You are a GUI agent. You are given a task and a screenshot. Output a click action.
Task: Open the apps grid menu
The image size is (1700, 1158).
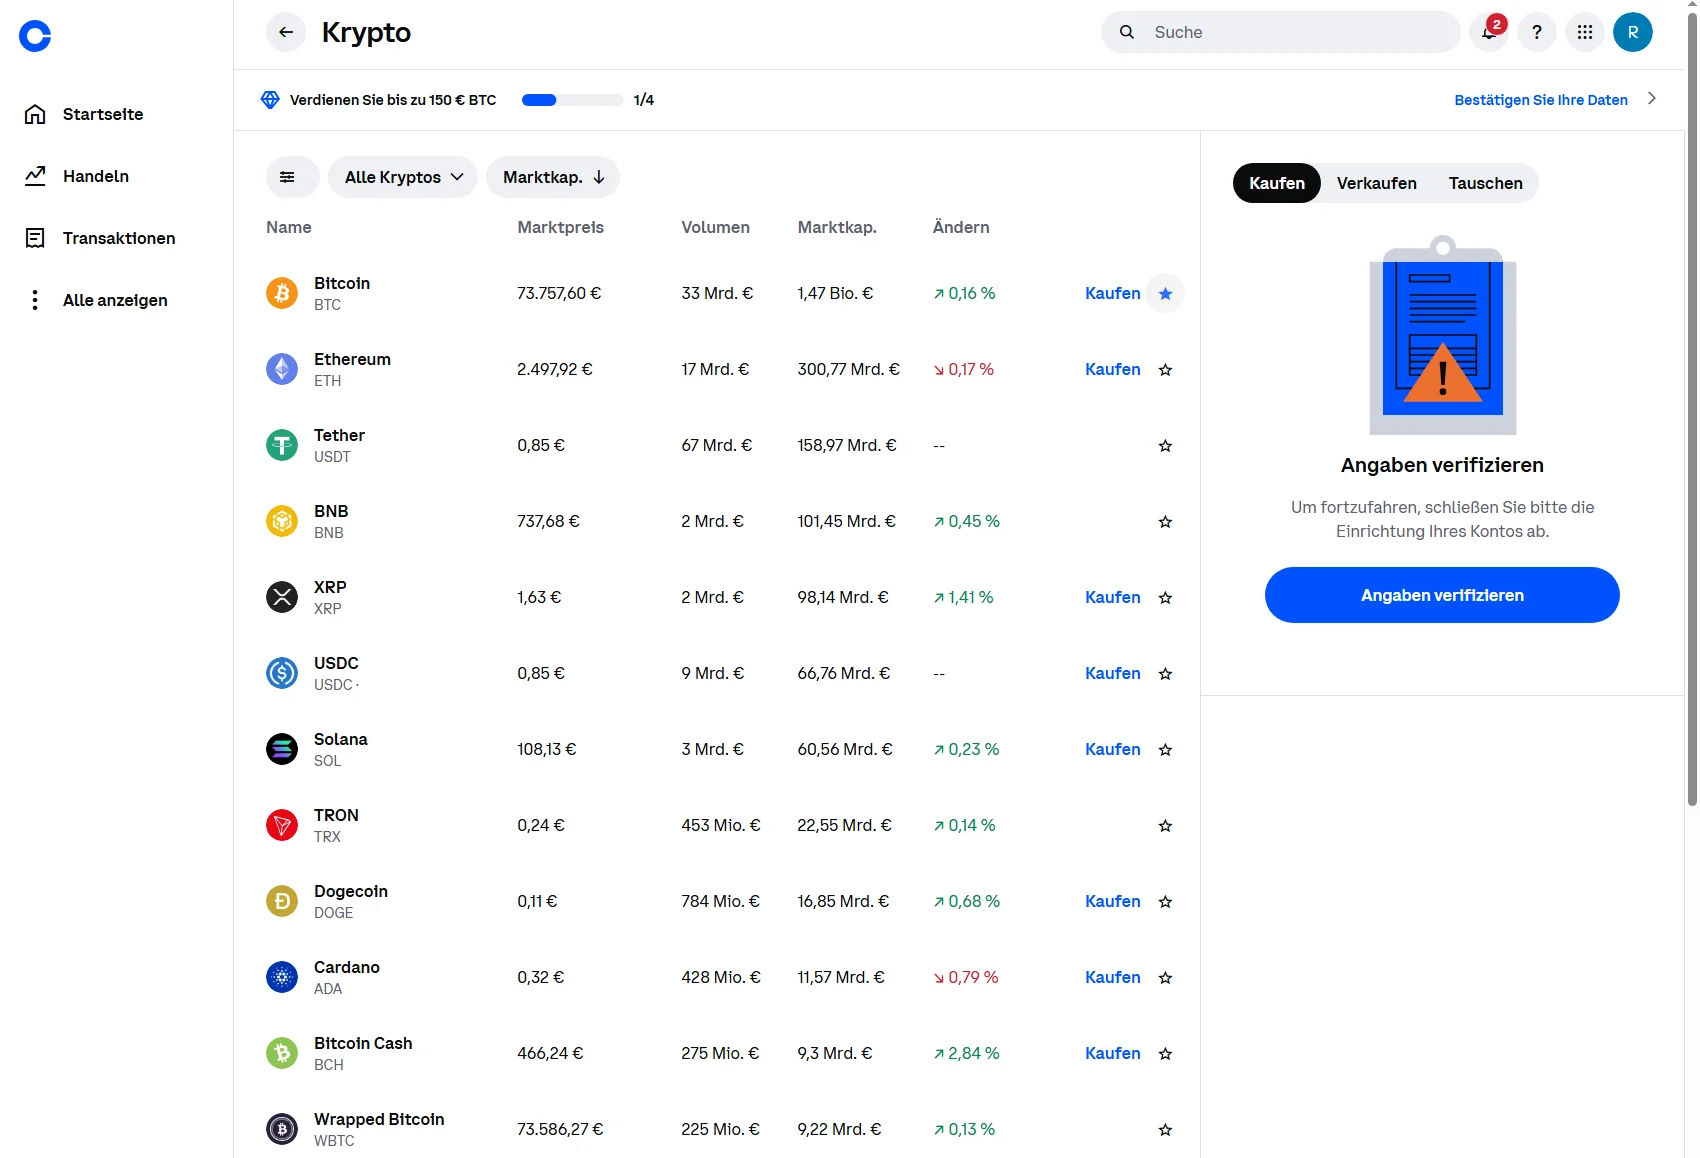[x=1585, y=32]
